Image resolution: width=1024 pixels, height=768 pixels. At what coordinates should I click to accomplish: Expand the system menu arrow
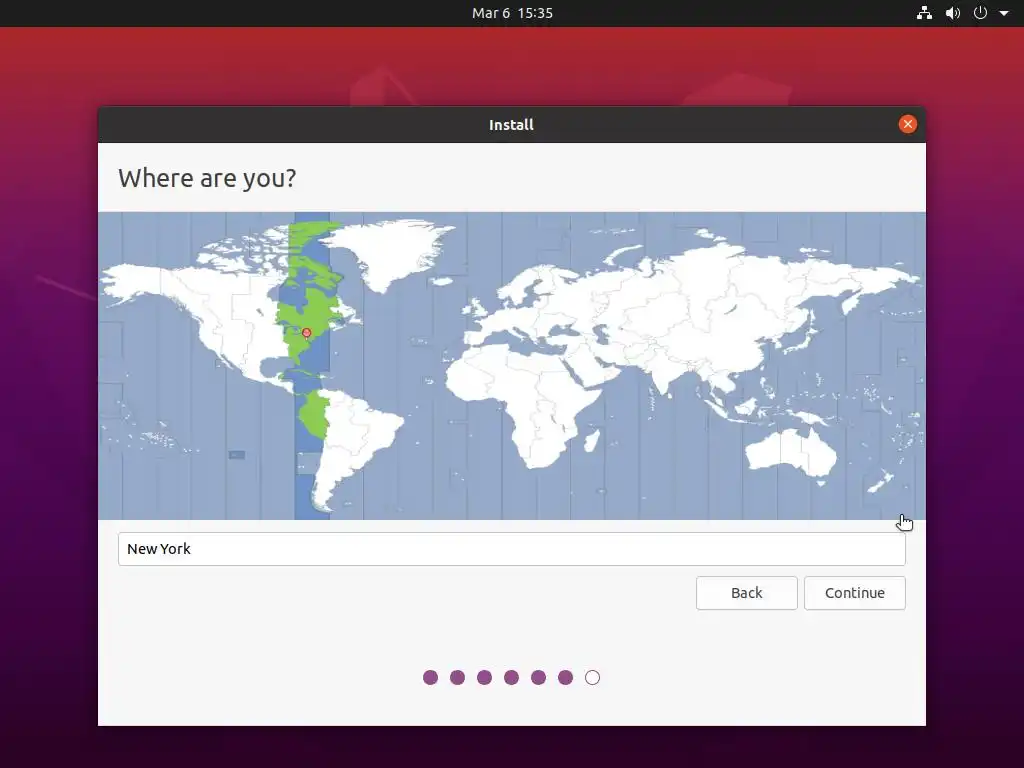coord(1004,13)
